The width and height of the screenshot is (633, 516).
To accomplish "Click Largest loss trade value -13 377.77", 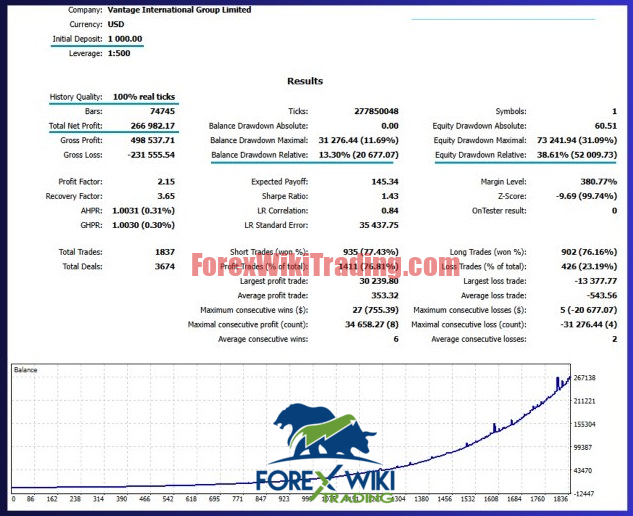I will click(596, 281).
